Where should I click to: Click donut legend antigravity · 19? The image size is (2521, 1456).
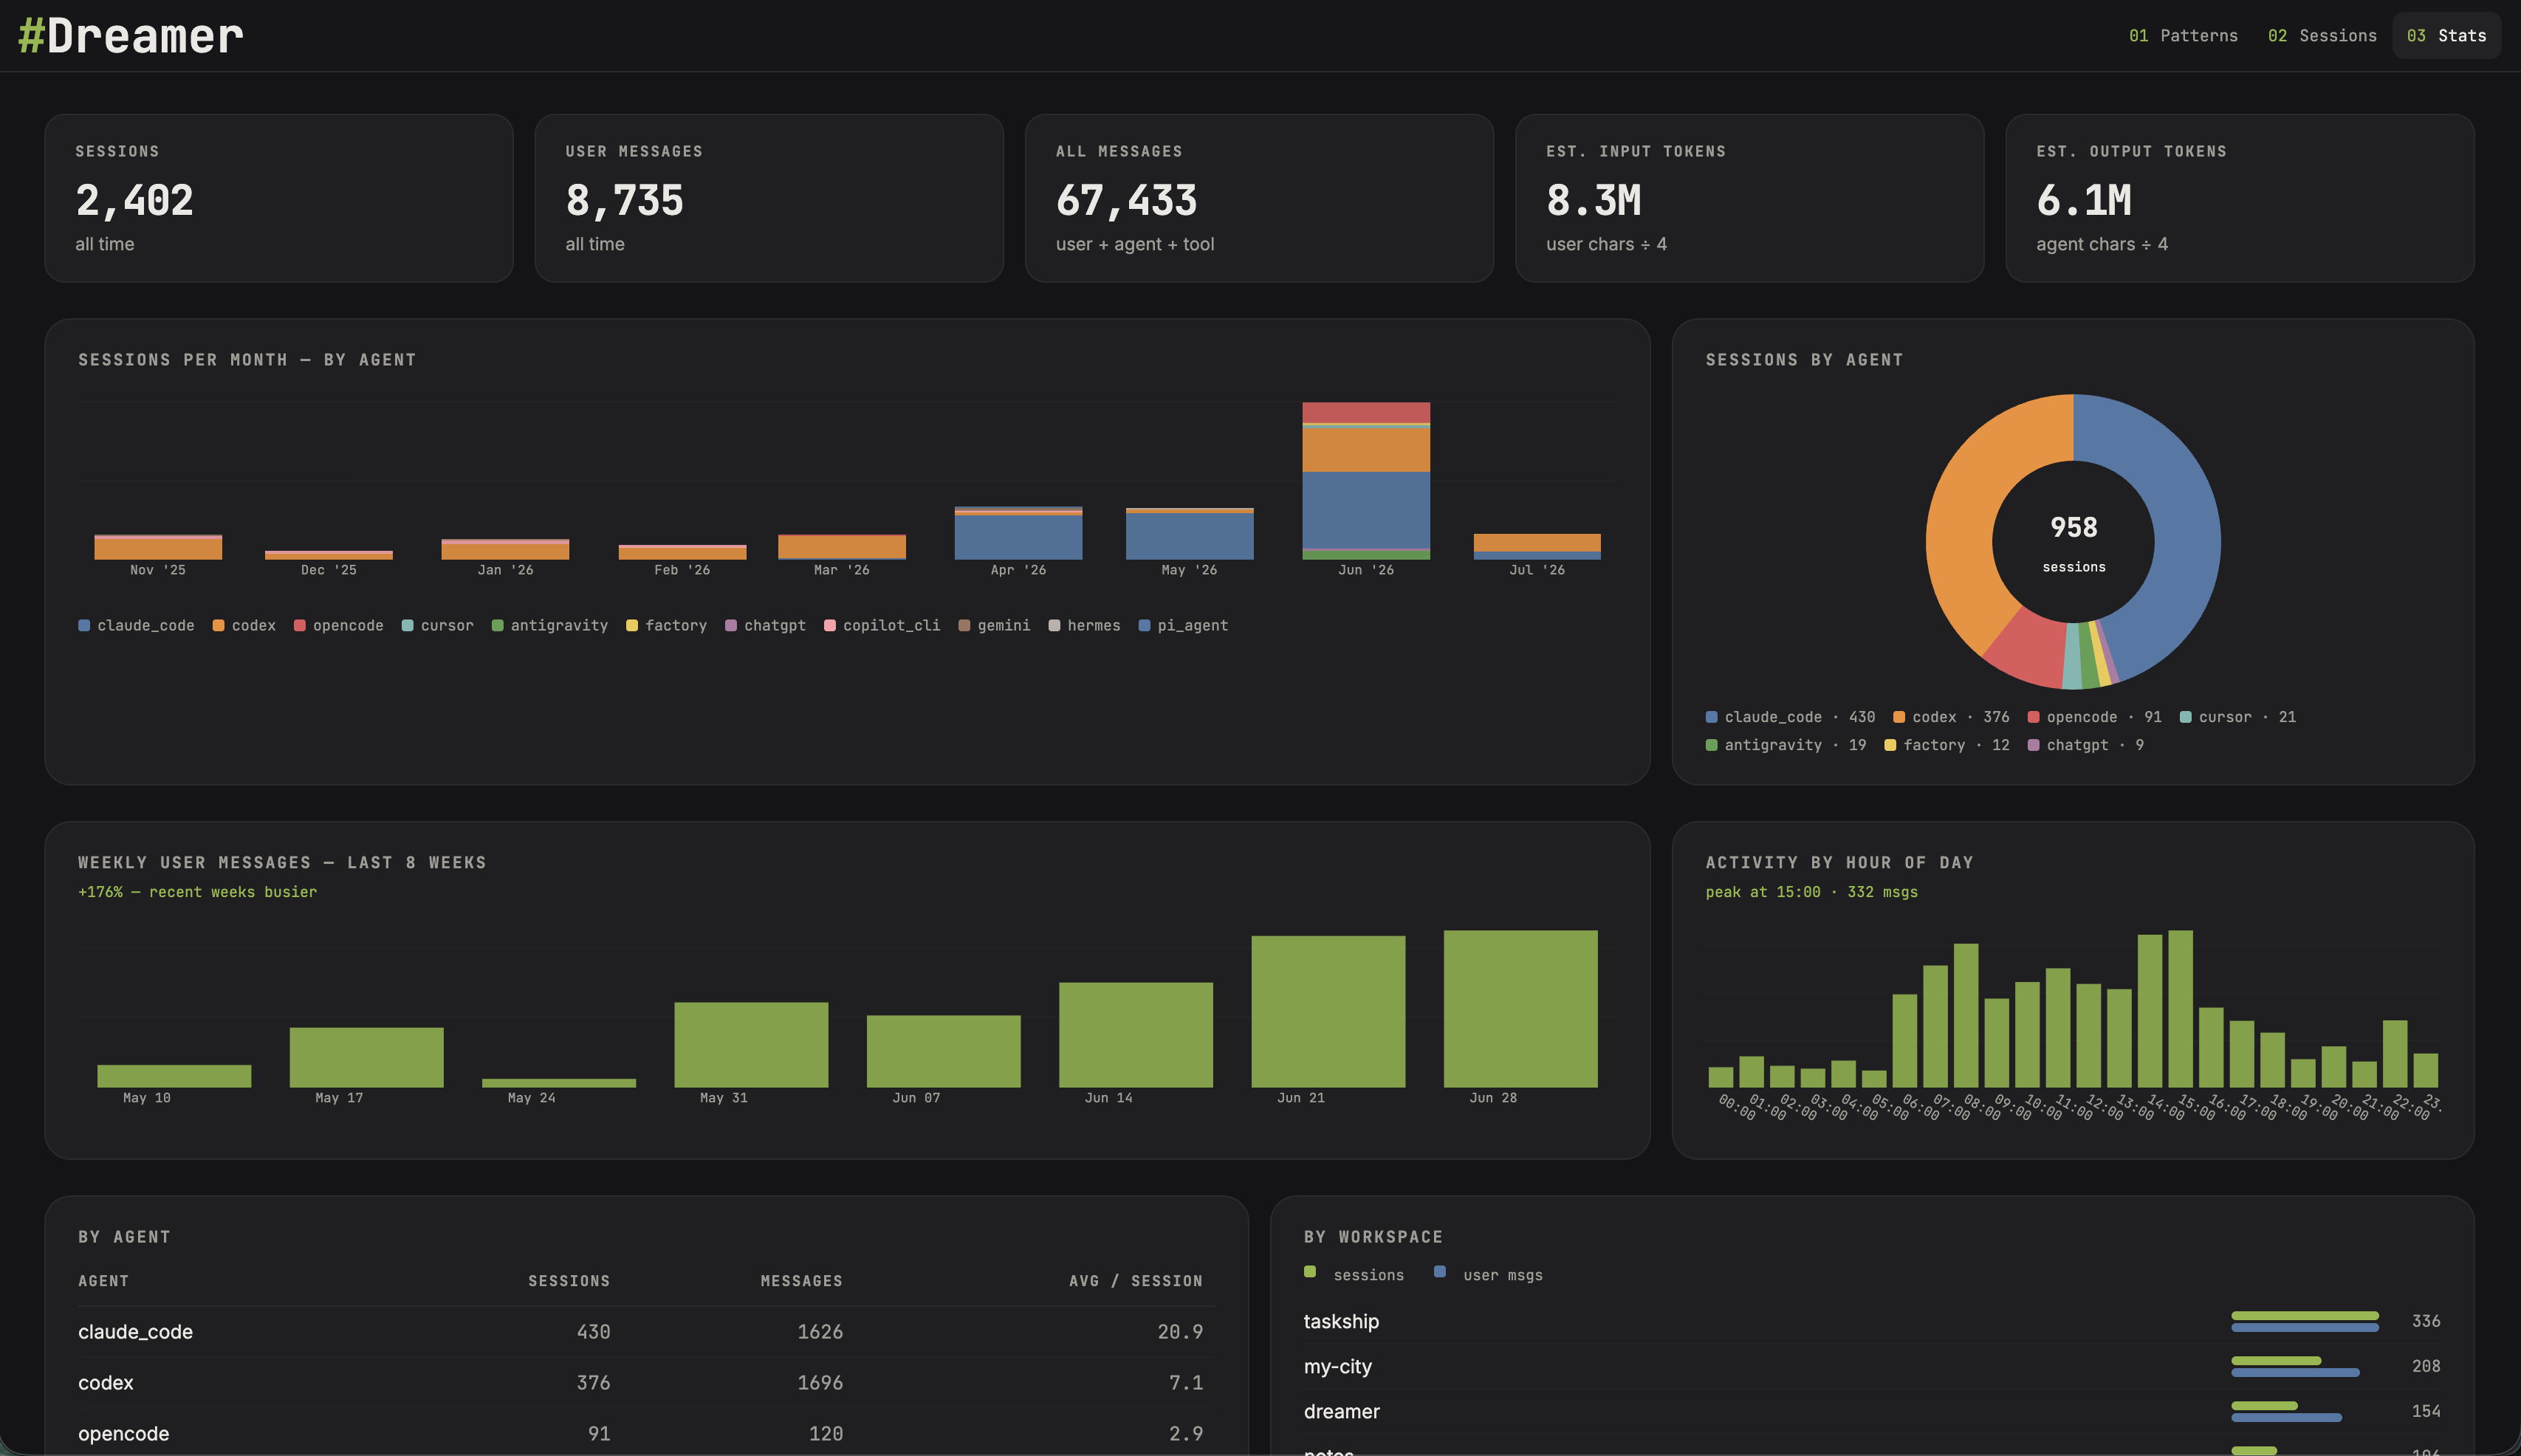(x=1786, y=745)
